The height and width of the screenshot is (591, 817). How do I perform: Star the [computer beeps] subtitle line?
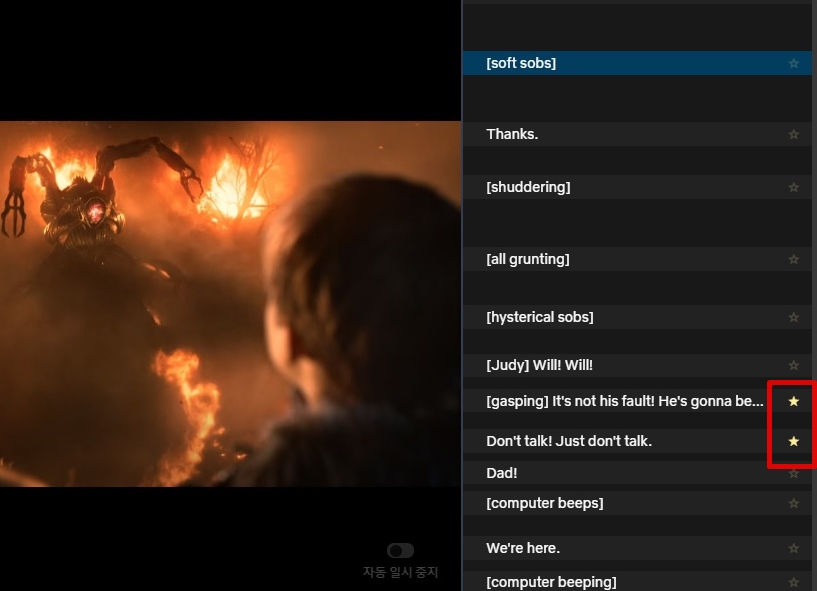coord(793,503)
